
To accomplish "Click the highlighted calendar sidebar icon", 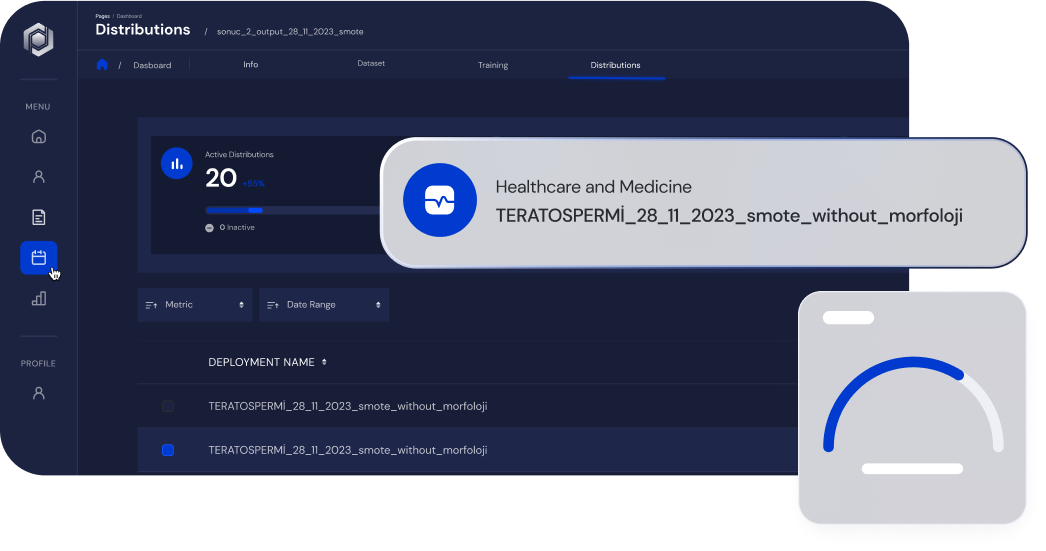I will coord(39,258).
